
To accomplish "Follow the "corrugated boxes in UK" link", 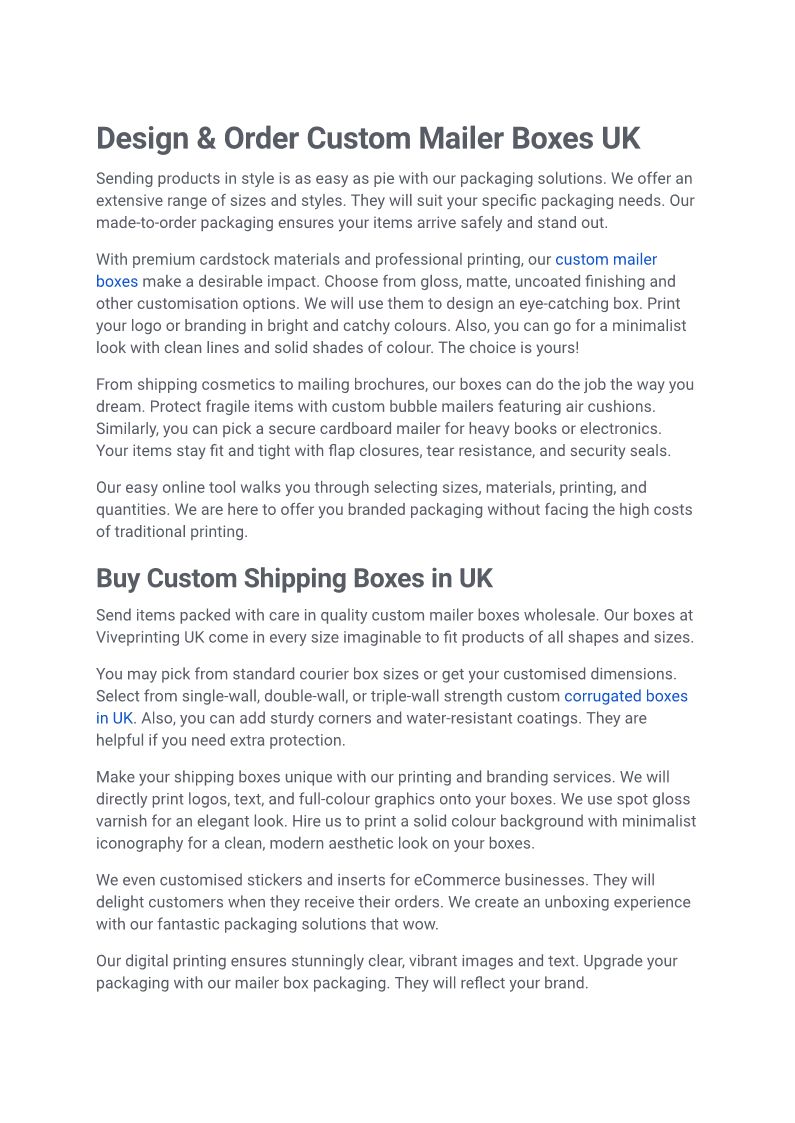I will point(625,696).
